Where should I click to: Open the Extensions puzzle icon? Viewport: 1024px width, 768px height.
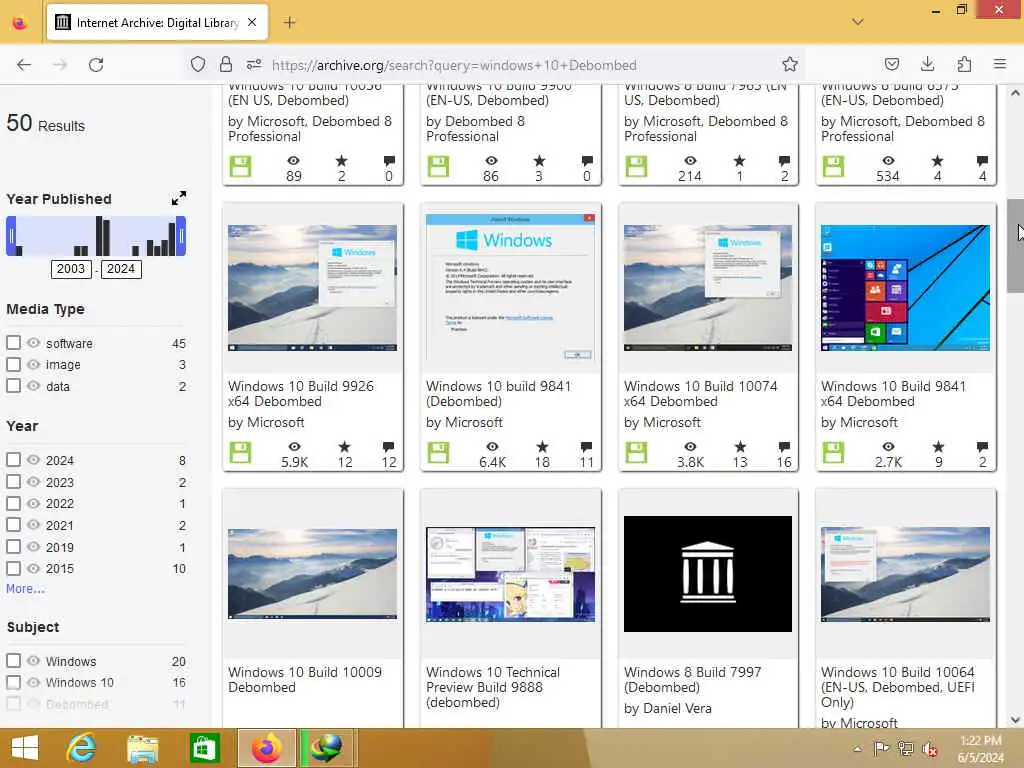click(964, 64)
